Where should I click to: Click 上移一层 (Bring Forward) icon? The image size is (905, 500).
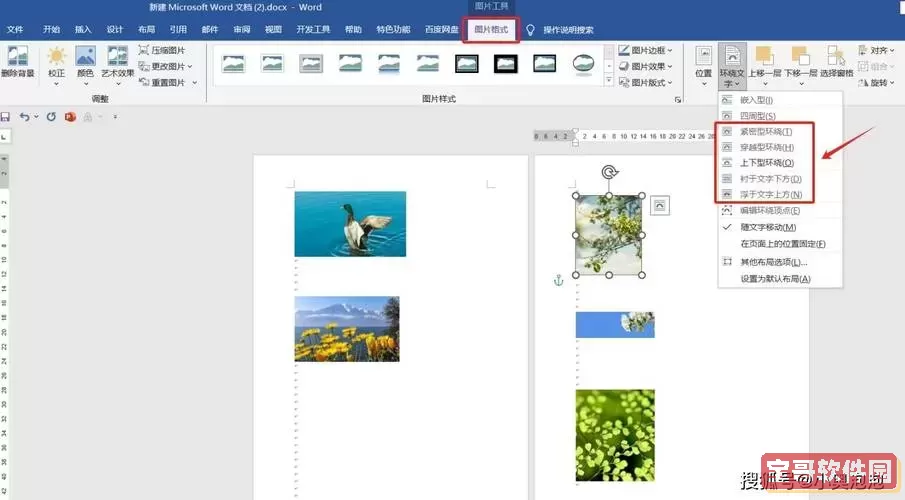[x=764, y=57]
